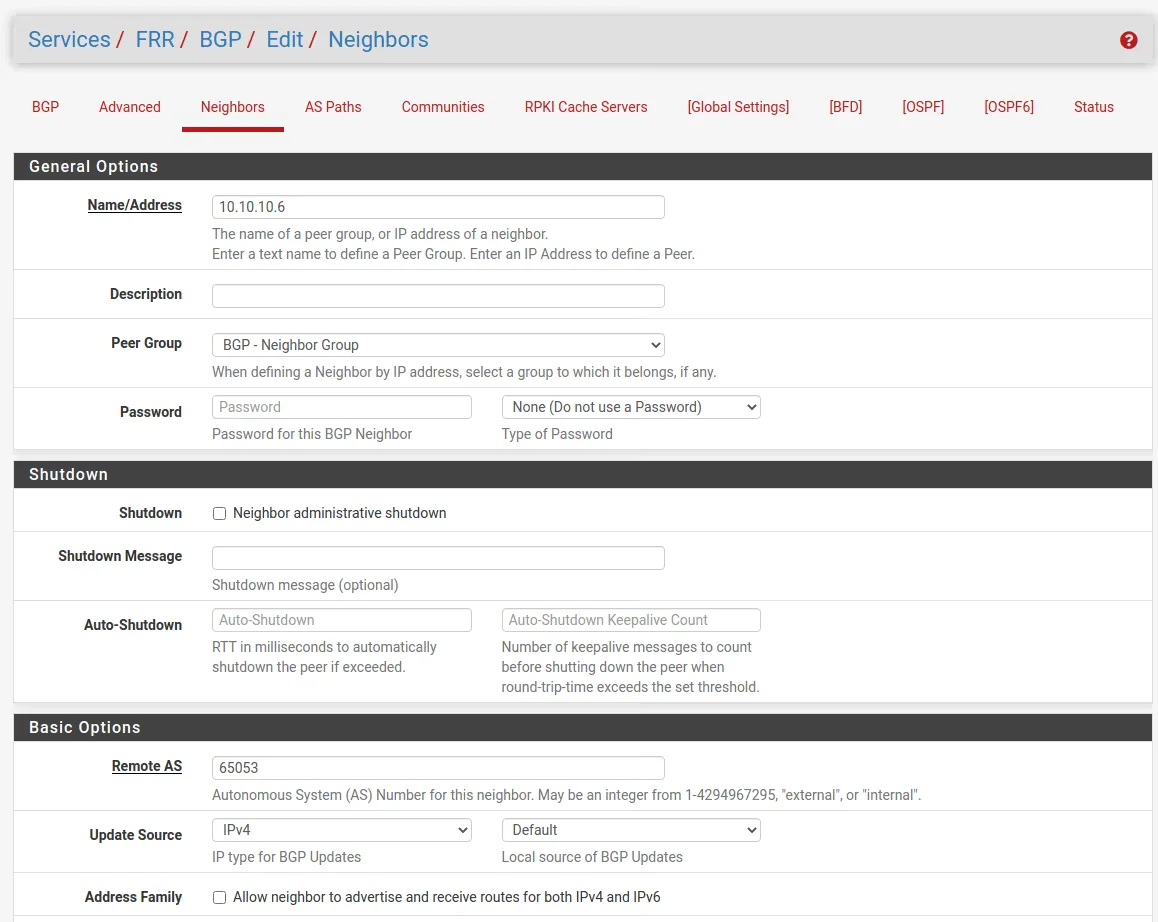Open the [Global Settings] tab
Screen dimensions: 1158x922
(738, 107)
